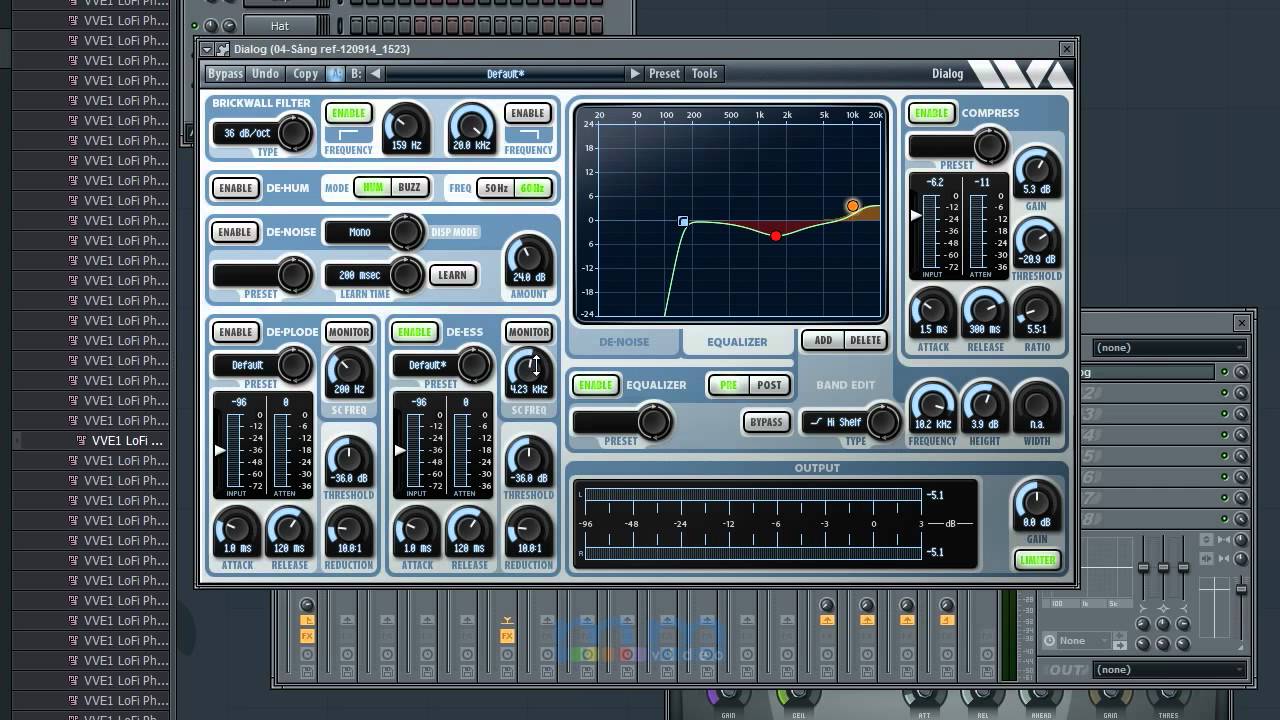Click the Band Edit HEIGHT knob
The image size is (1280, 720).
tap(985, 410)
